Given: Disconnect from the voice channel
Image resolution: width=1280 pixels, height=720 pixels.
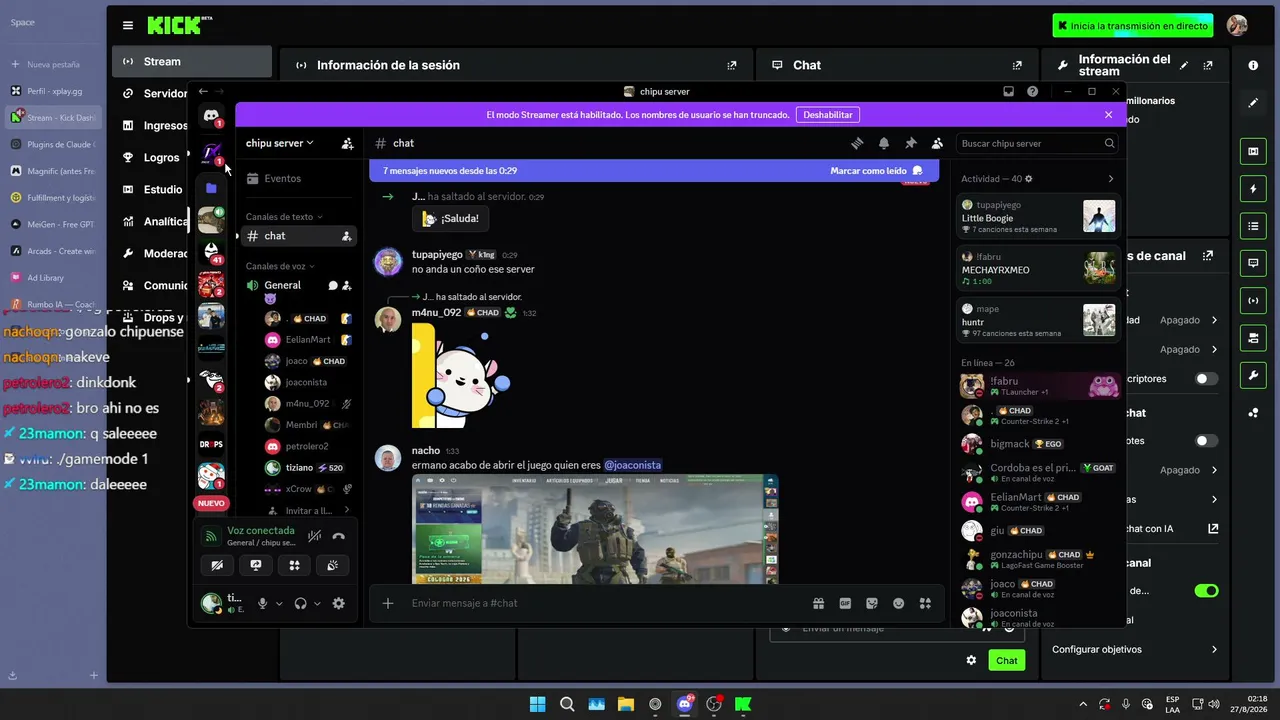Looking at the screenshot, I should coord(339,536).
